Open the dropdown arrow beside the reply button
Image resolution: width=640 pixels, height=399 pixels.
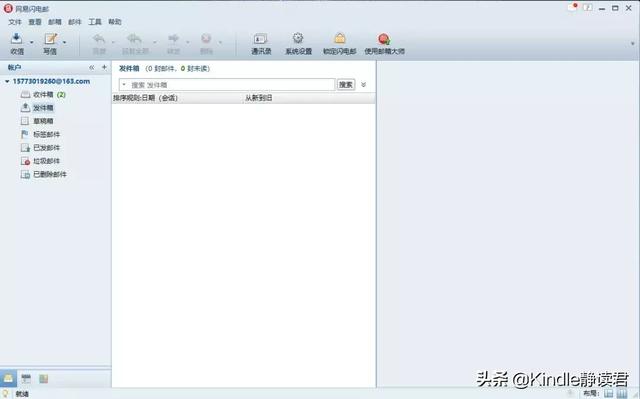[x=113, y=42]
